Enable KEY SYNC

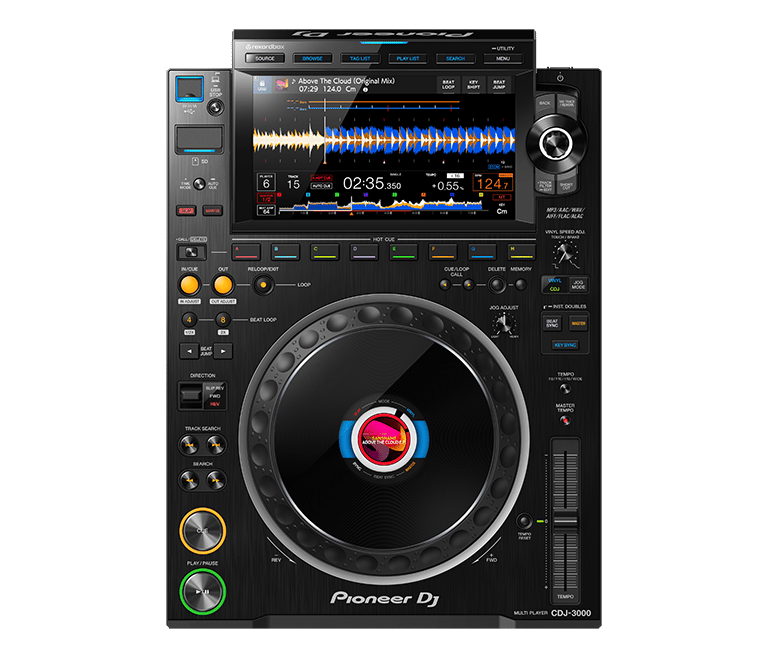565,345
